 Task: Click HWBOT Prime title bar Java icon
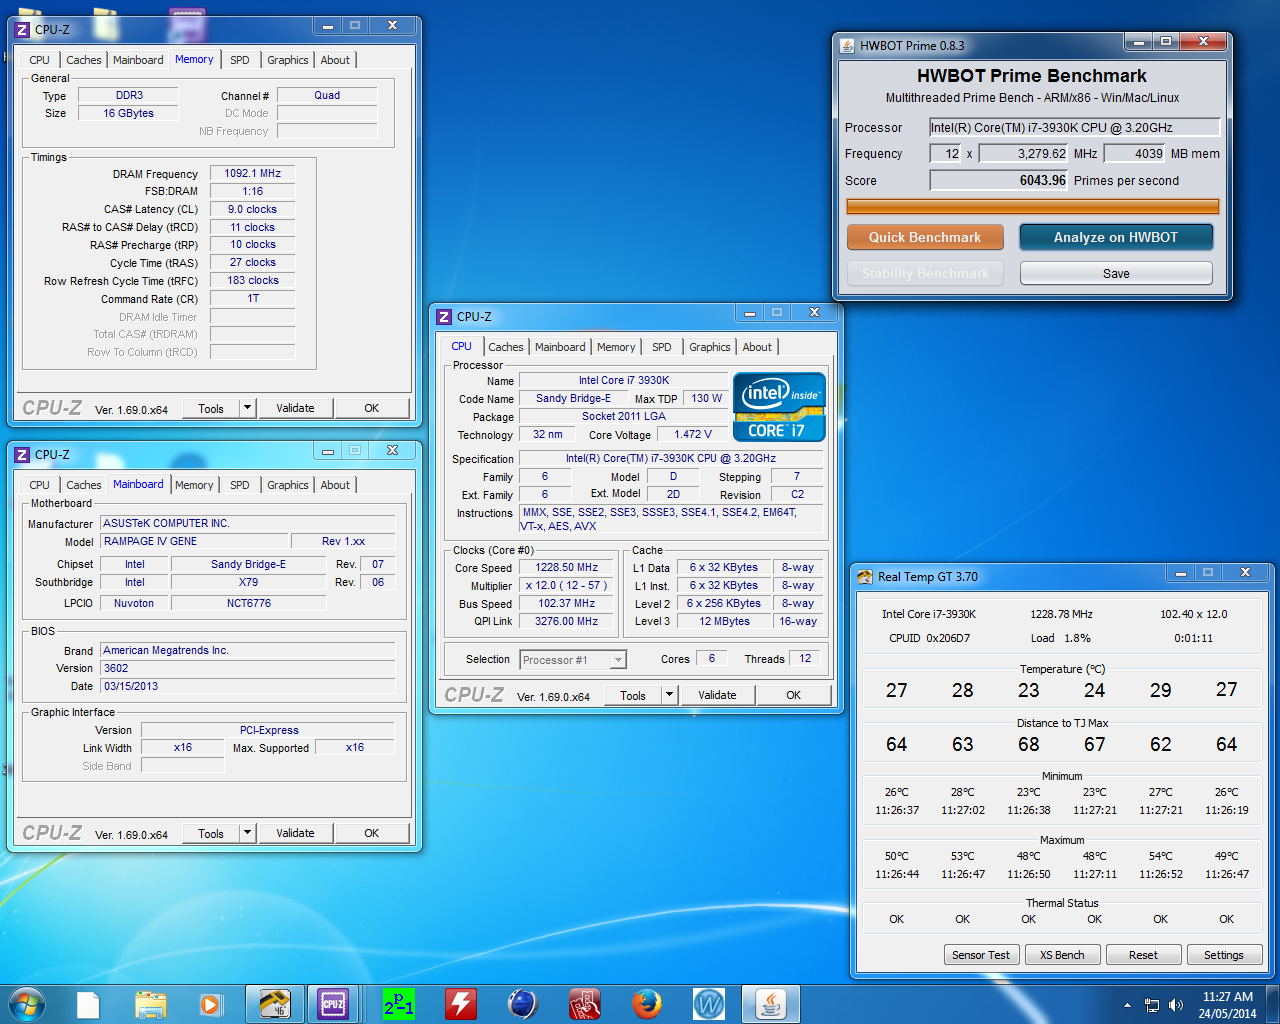[847, 45]
